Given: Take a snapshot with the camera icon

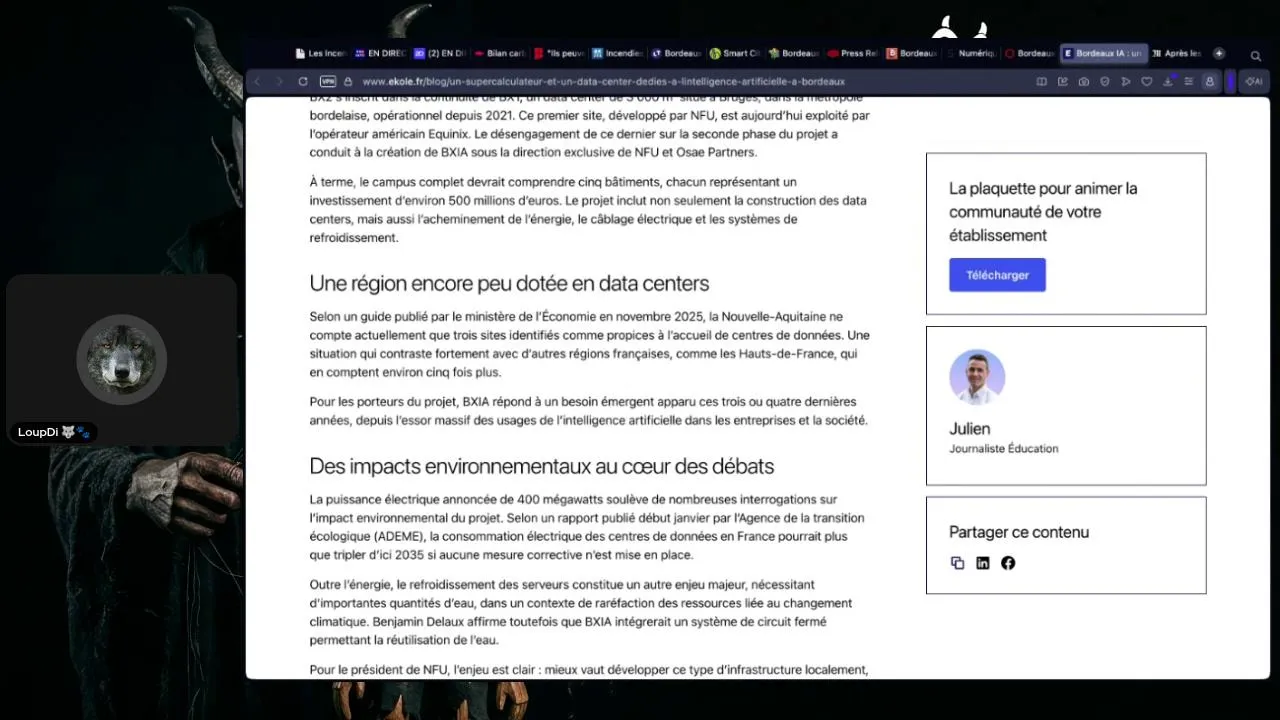Looking at the screenshot, I should (x=1084, y=82).
